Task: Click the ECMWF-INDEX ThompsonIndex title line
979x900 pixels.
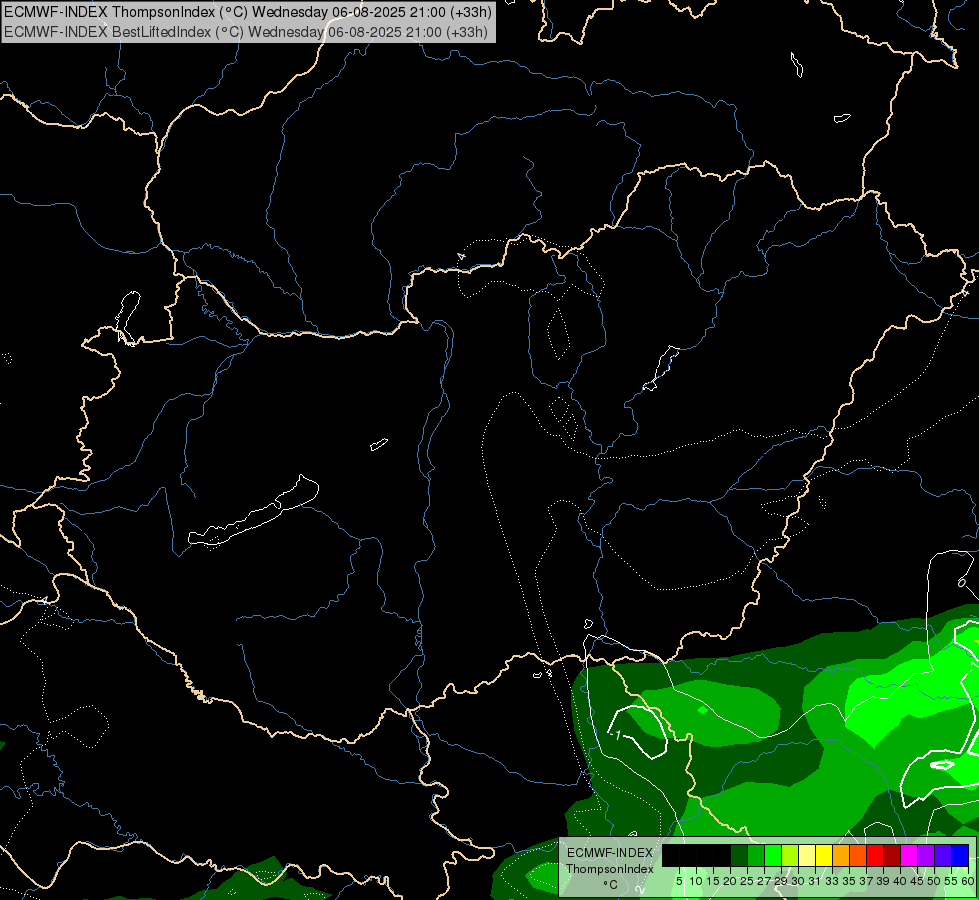Action: click(248, 11)
